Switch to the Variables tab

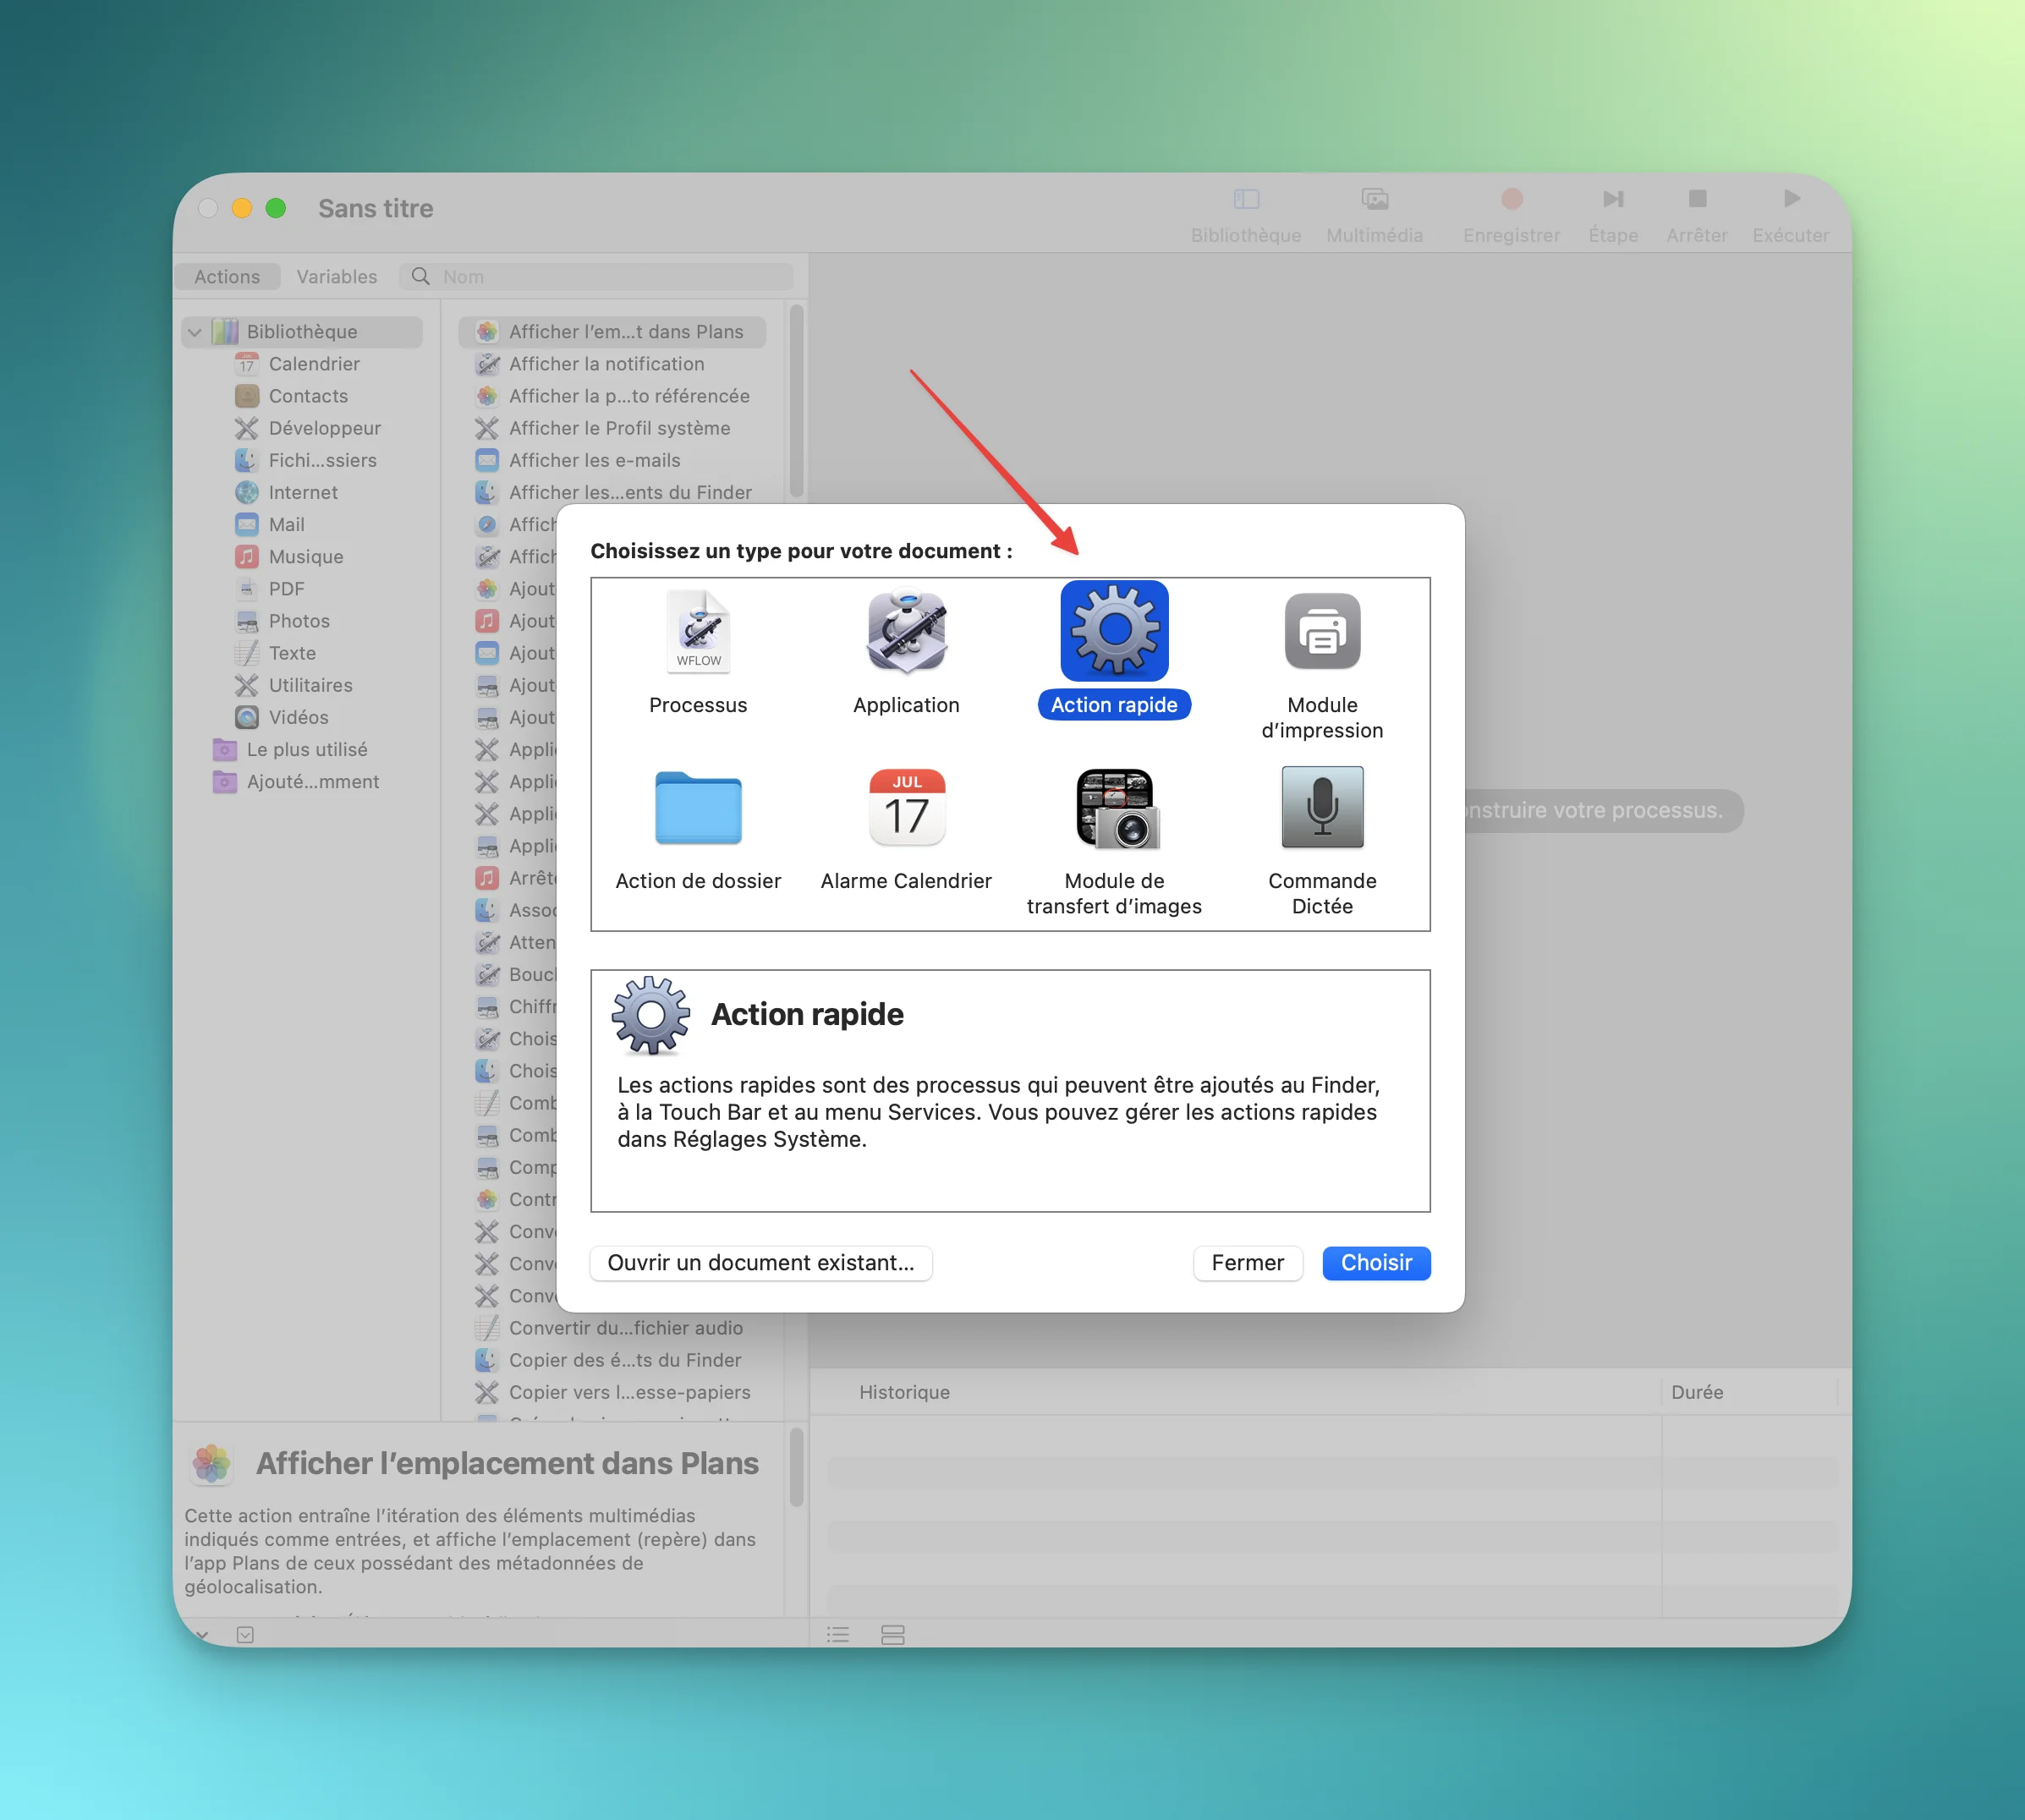[336, 277]
